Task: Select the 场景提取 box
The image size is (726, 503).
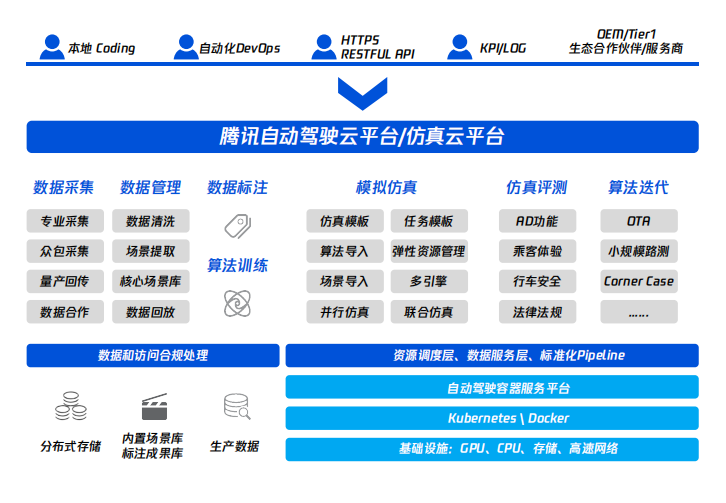Action: pos(150,251)
